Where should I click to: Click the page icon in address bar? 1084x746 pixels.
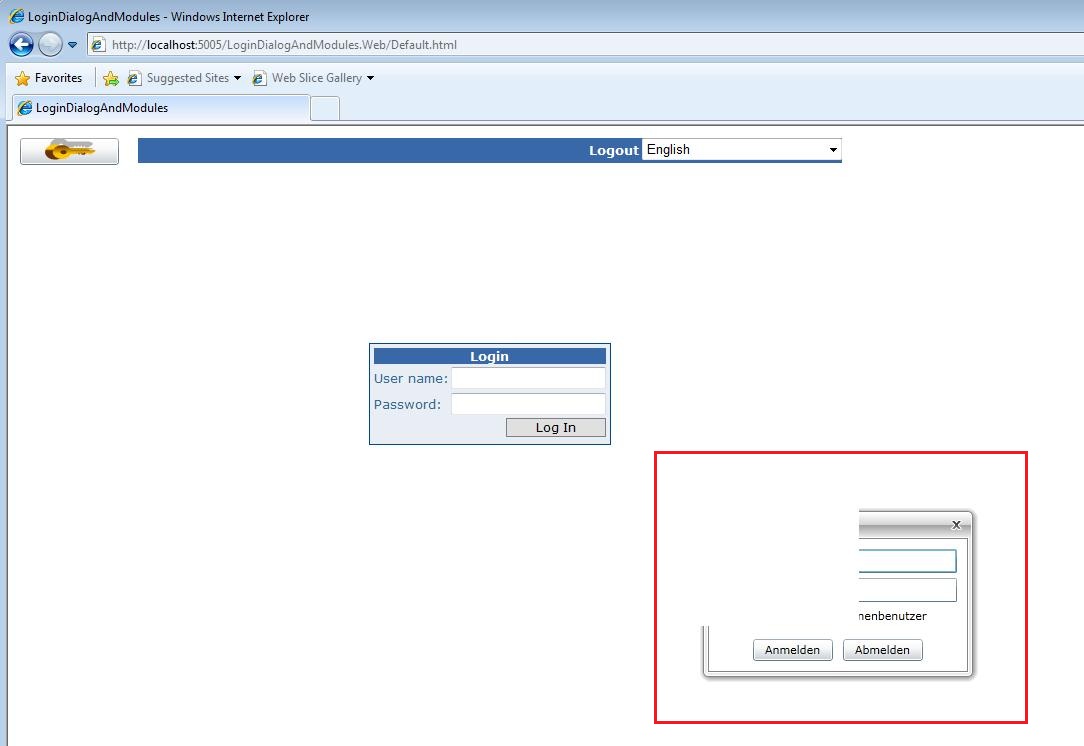click(x=98, y=45)
